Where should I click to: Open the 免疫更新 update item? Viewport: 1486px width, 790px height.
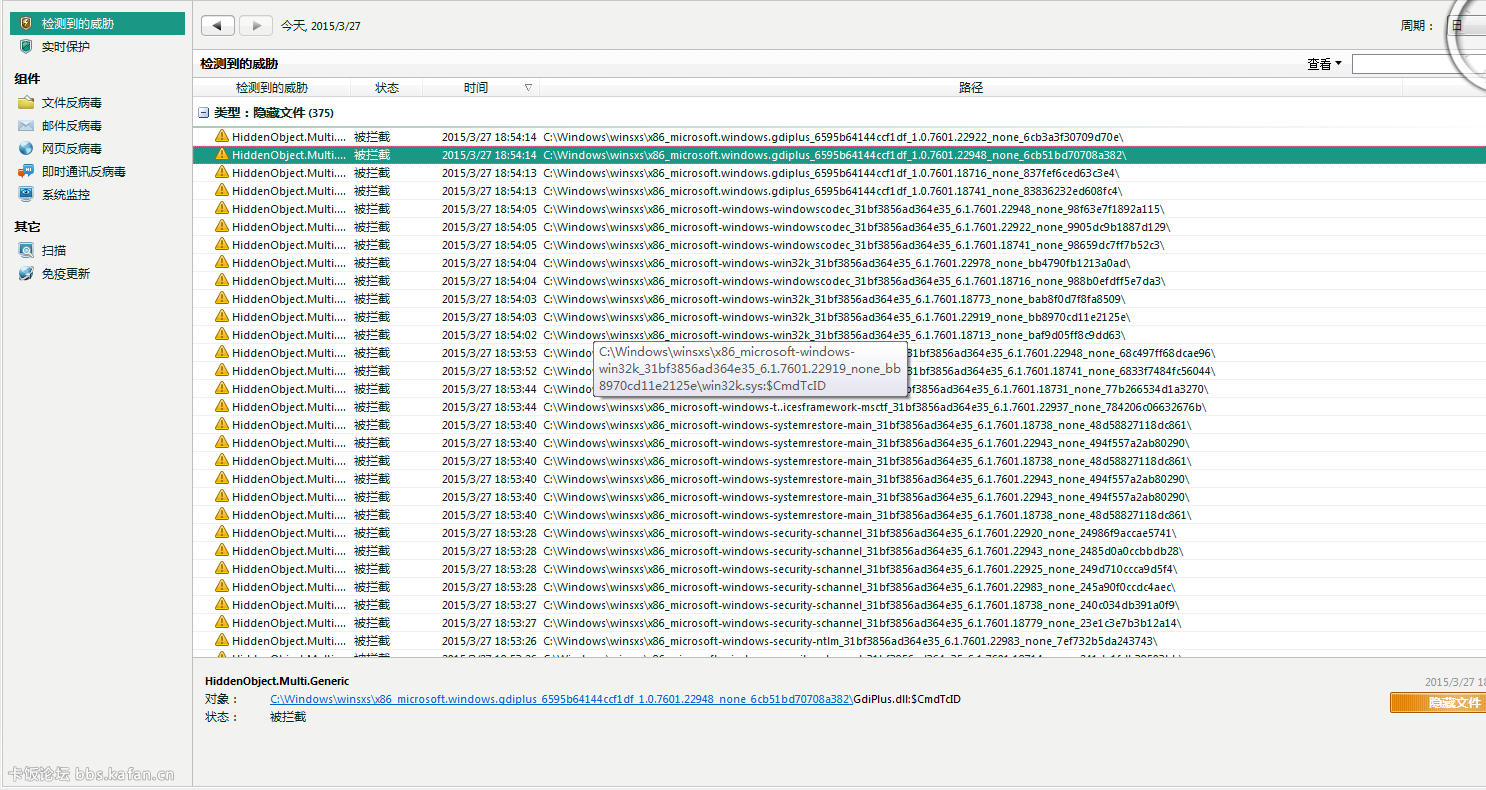coord(65,274)
